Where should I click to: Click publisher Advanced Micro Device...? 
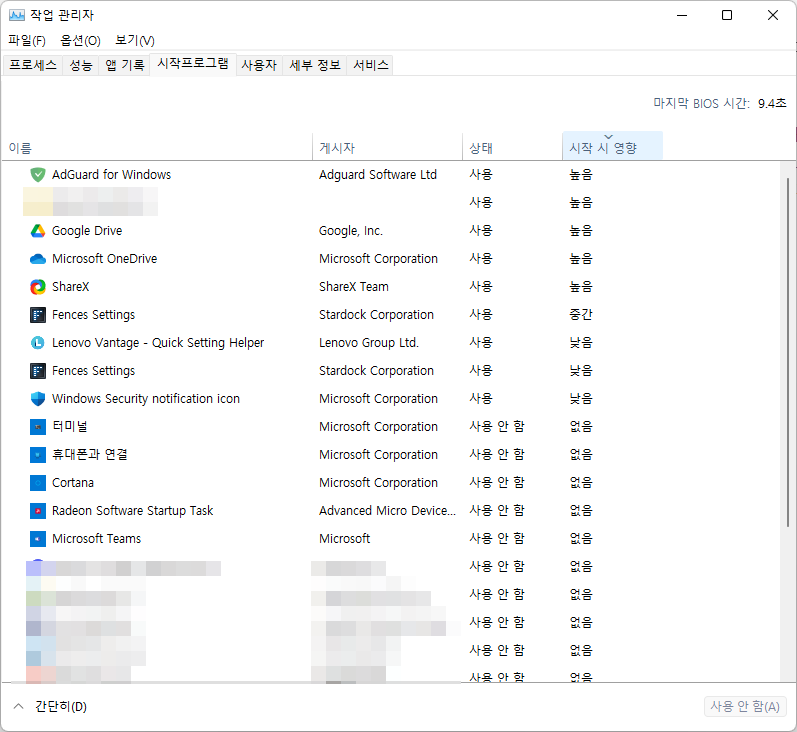[x=387, y=510]
